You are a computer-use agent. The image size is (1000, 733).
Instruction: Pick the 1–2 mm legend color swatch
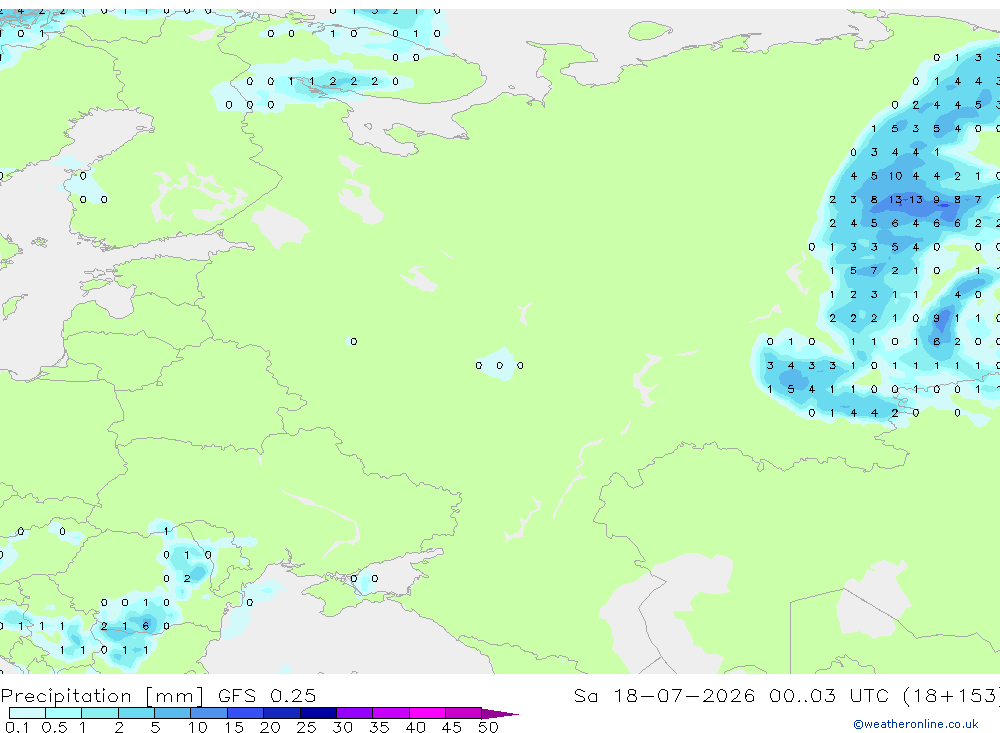pyautogui.click(x=100, y=713)
